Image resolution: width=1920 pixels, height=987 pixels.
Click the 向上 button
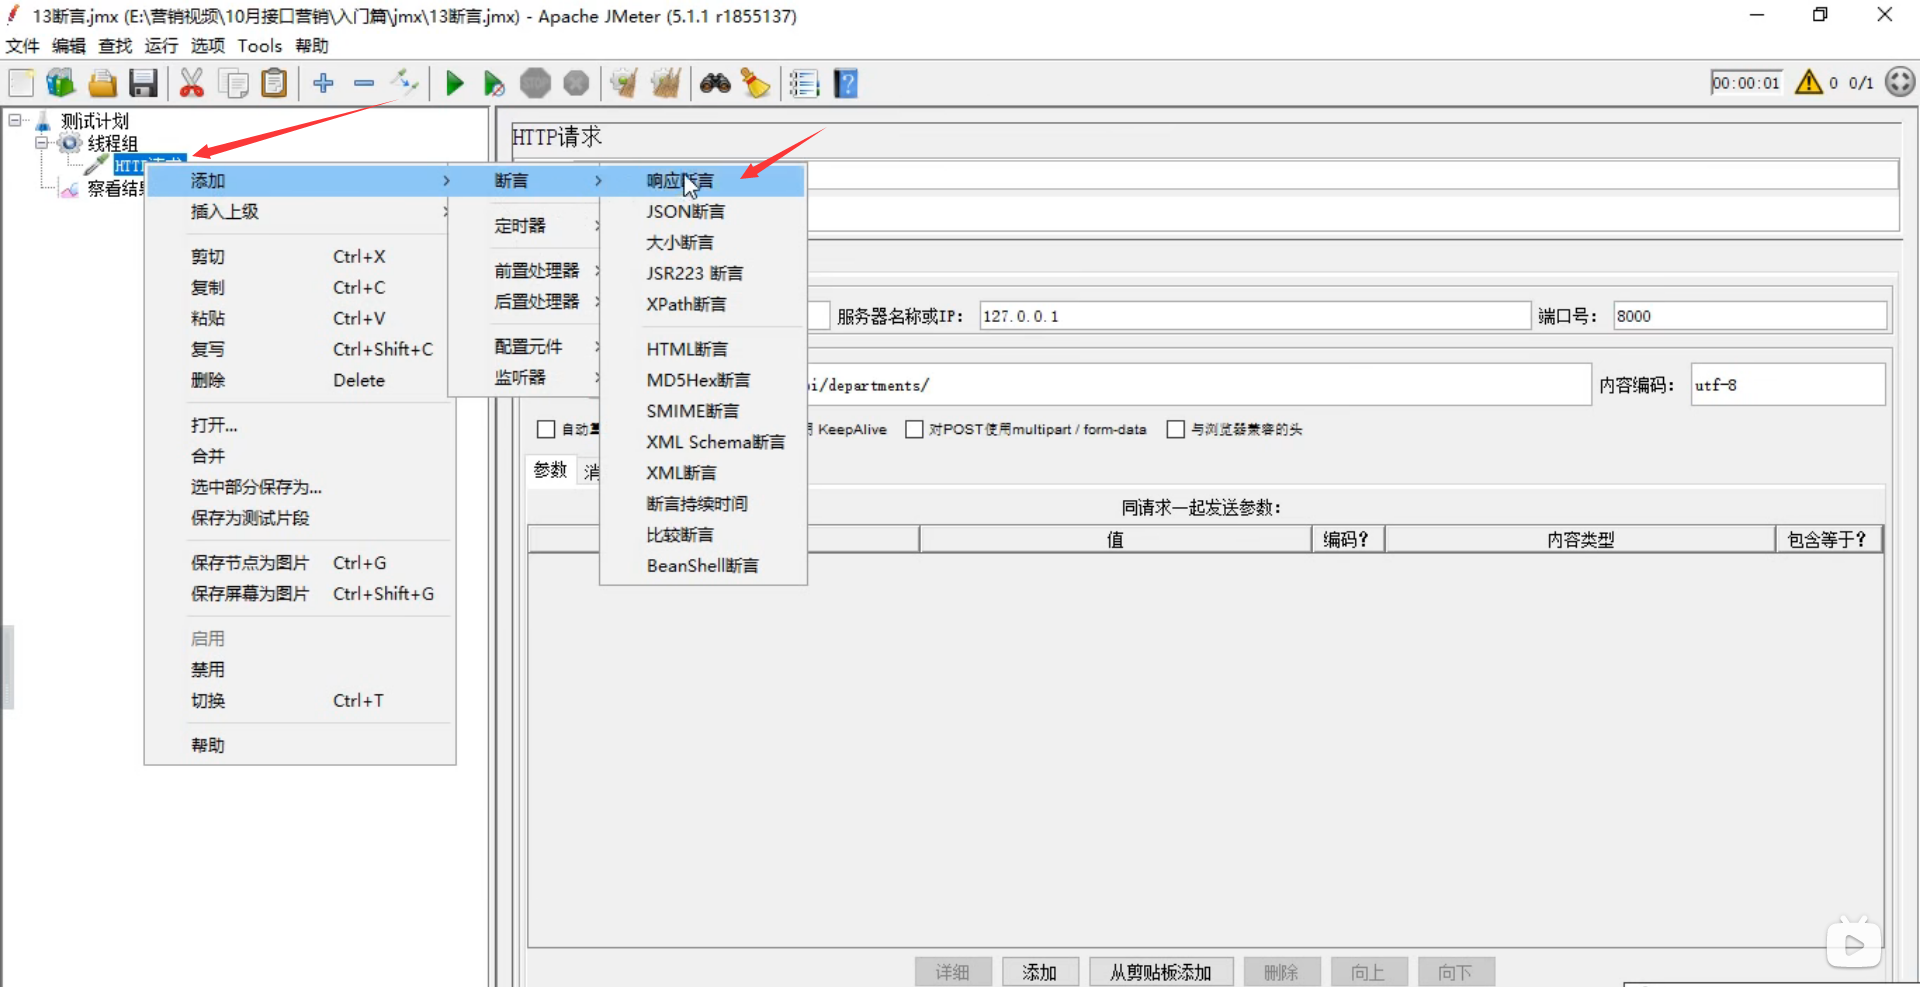point(1368,972)
